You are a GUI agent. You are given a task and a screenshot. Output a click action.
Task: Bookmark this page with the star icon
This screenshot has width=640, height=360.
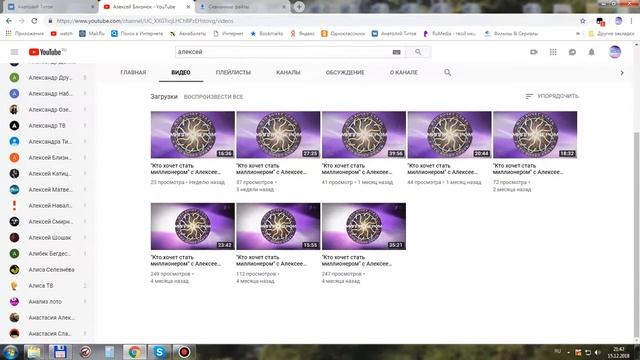coord(583,21)
